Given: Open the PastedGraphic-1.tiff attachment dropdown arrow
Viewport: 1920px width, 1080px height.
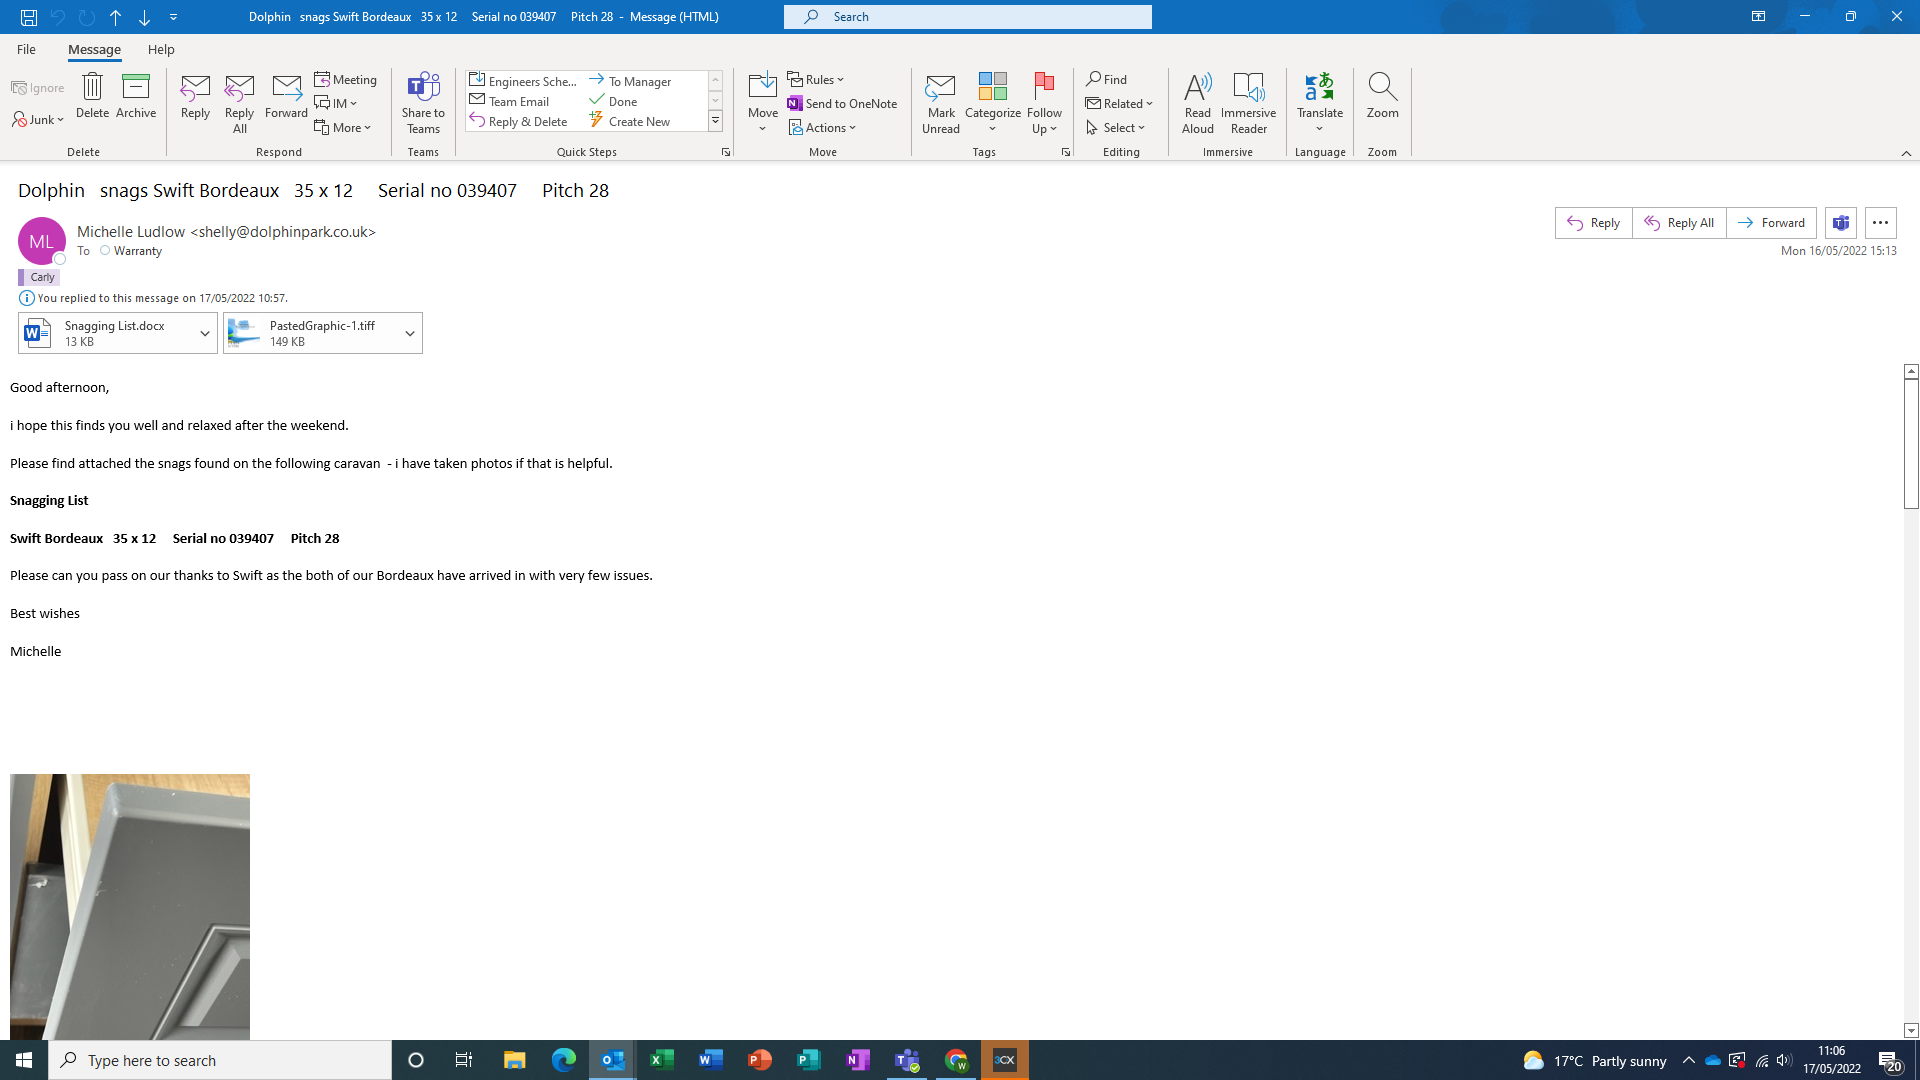Looking at the screenshot, I should (410, 334).
